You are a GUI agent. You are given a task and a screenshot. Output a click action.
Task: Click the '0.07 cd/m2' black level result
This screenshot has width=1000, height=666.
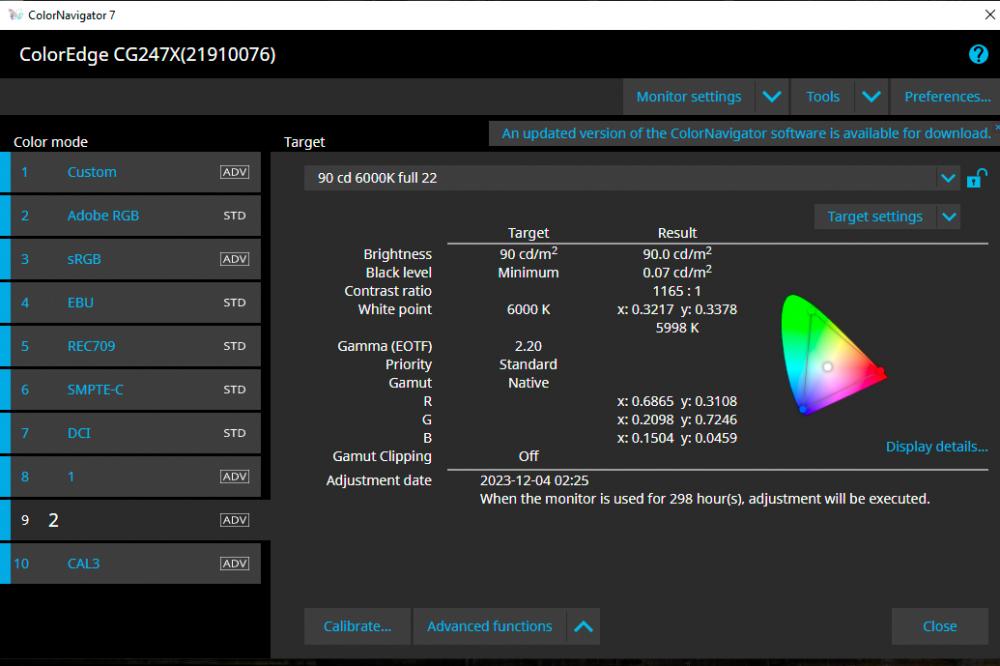pyautogui.click(x=677, y=272)
